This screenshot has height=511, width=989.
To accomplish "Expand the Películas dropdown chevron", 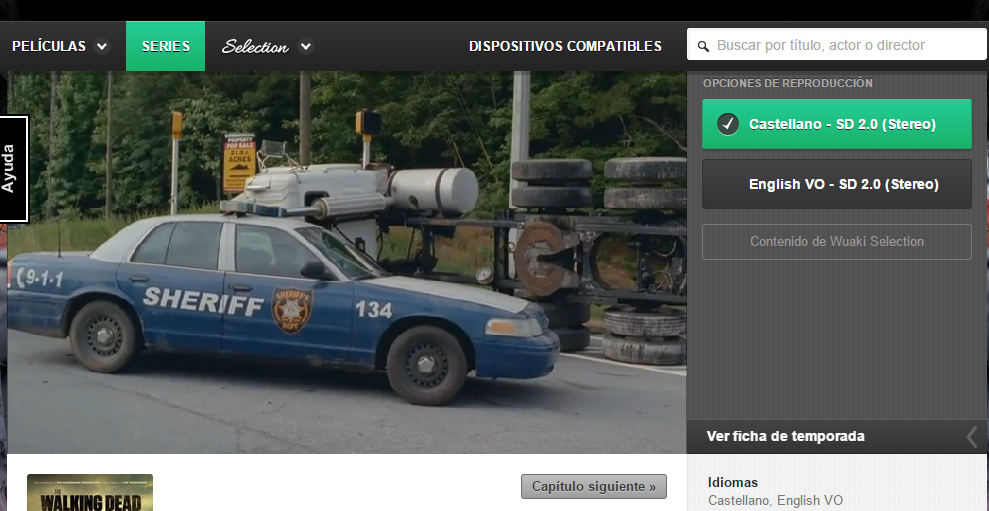I will (x=102, y=46).
